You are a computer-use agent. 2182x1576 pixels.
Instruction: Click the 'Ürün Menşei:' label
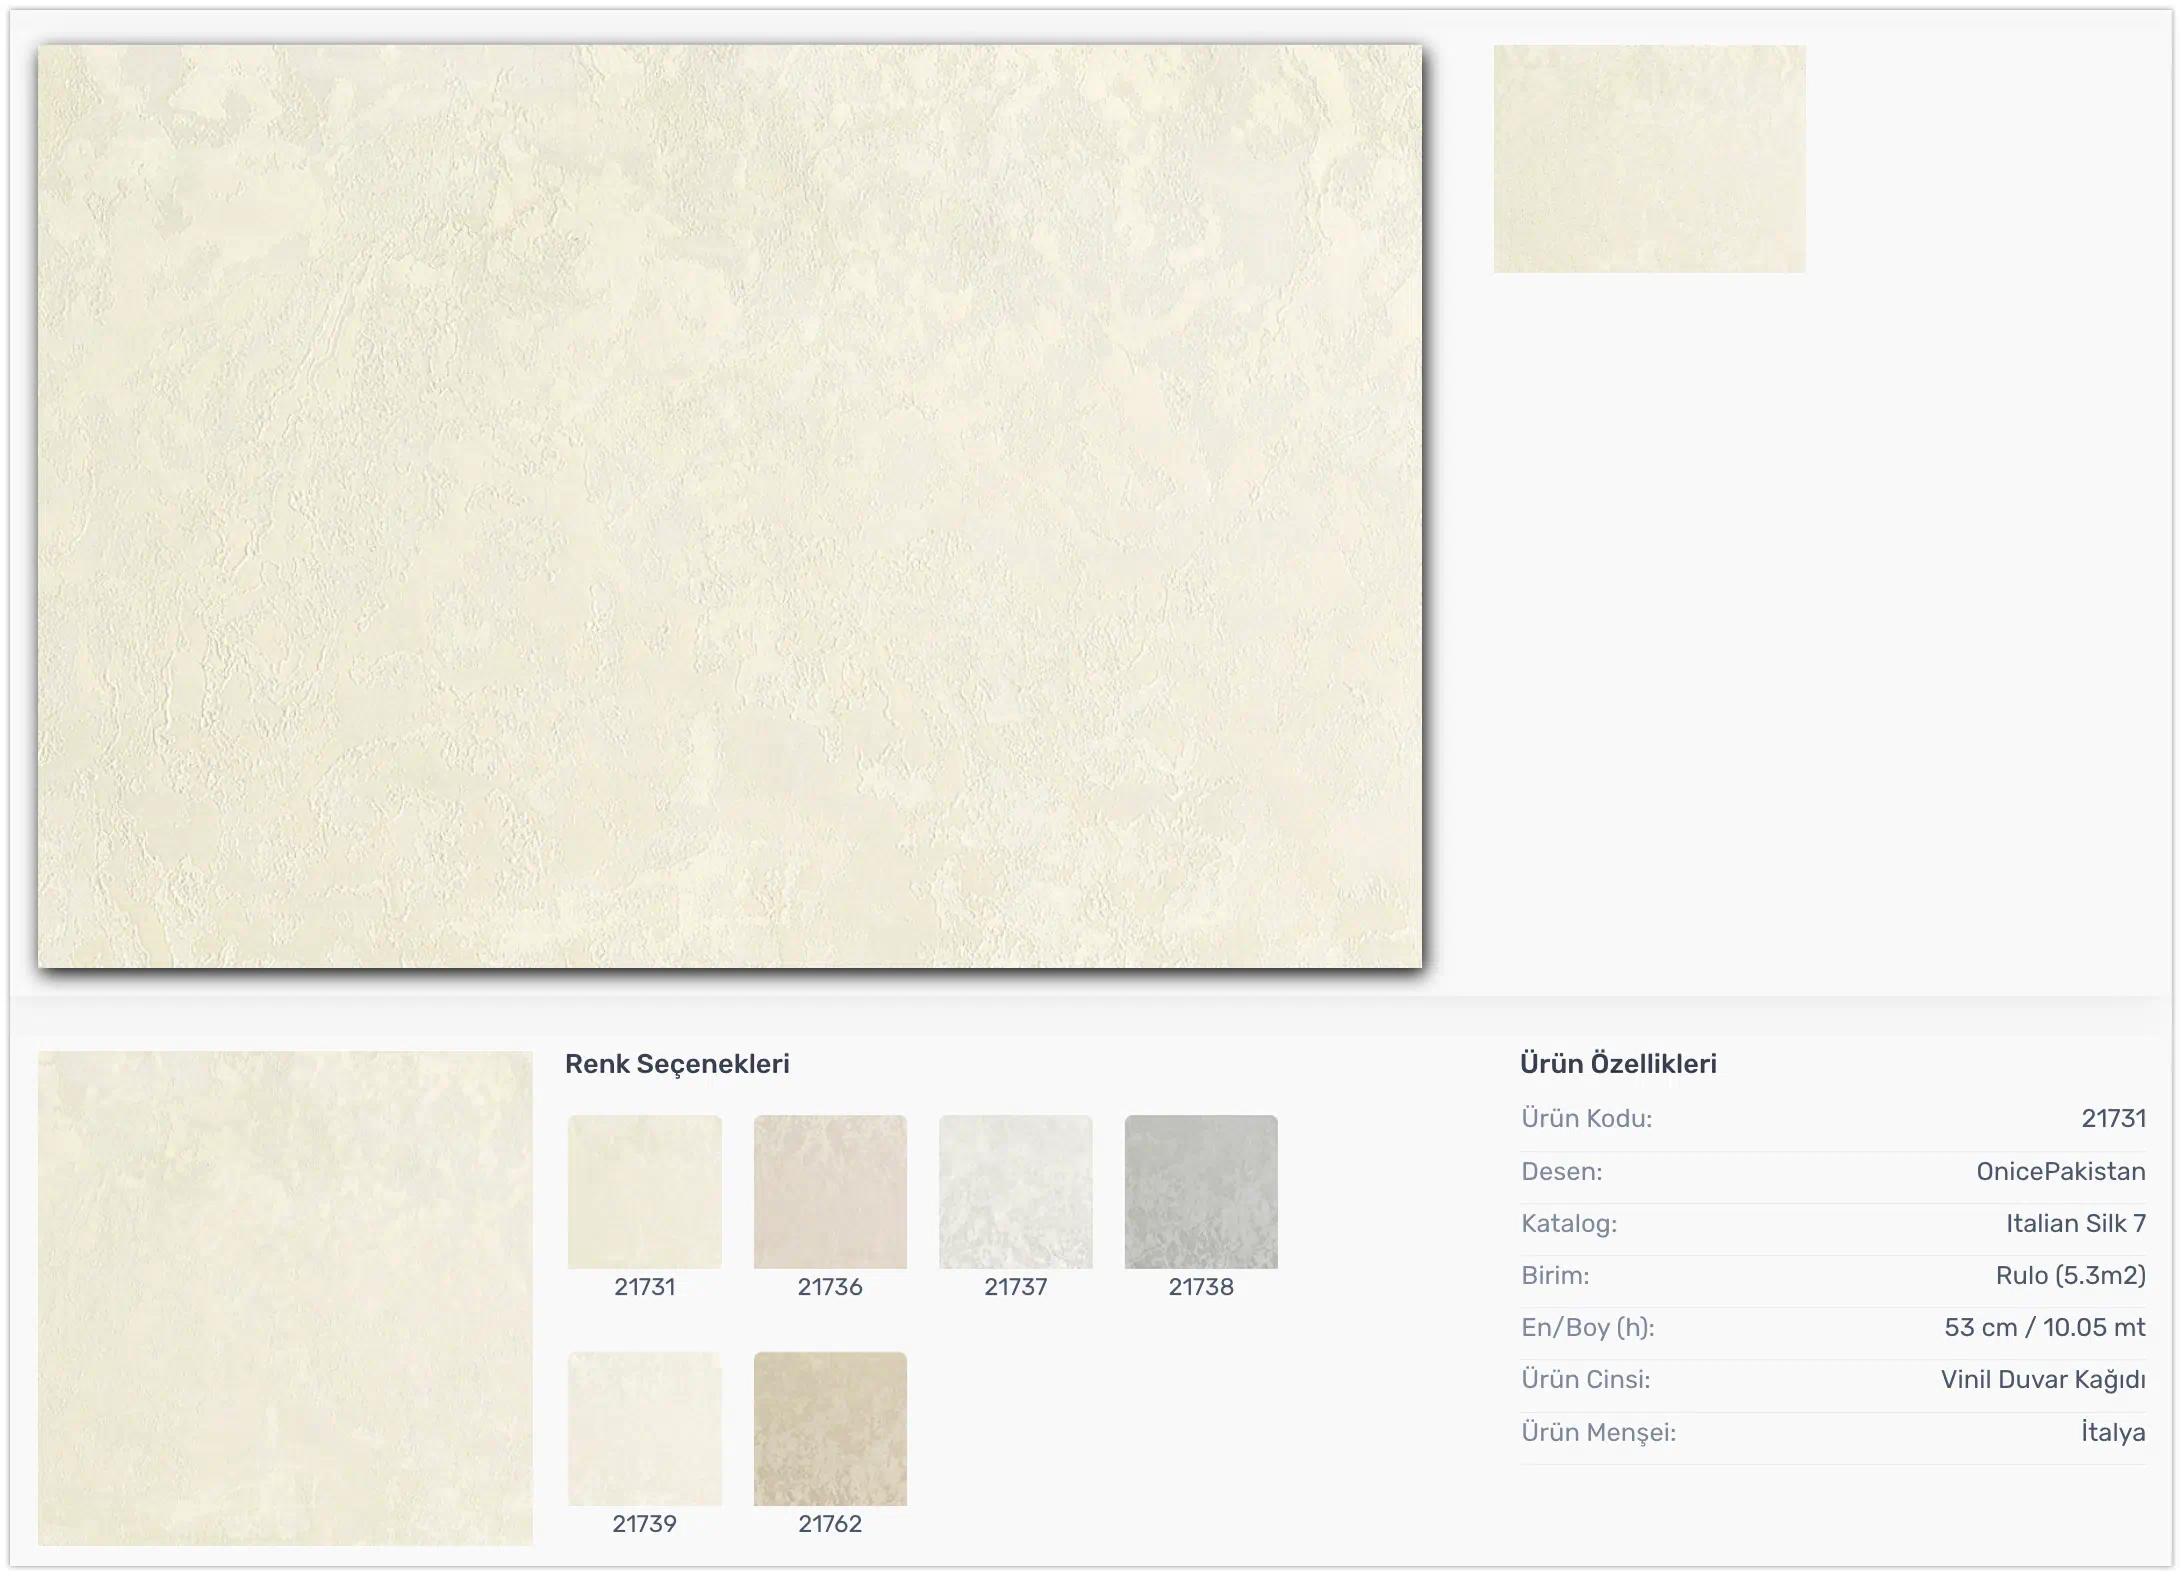coord(1599,1433)
